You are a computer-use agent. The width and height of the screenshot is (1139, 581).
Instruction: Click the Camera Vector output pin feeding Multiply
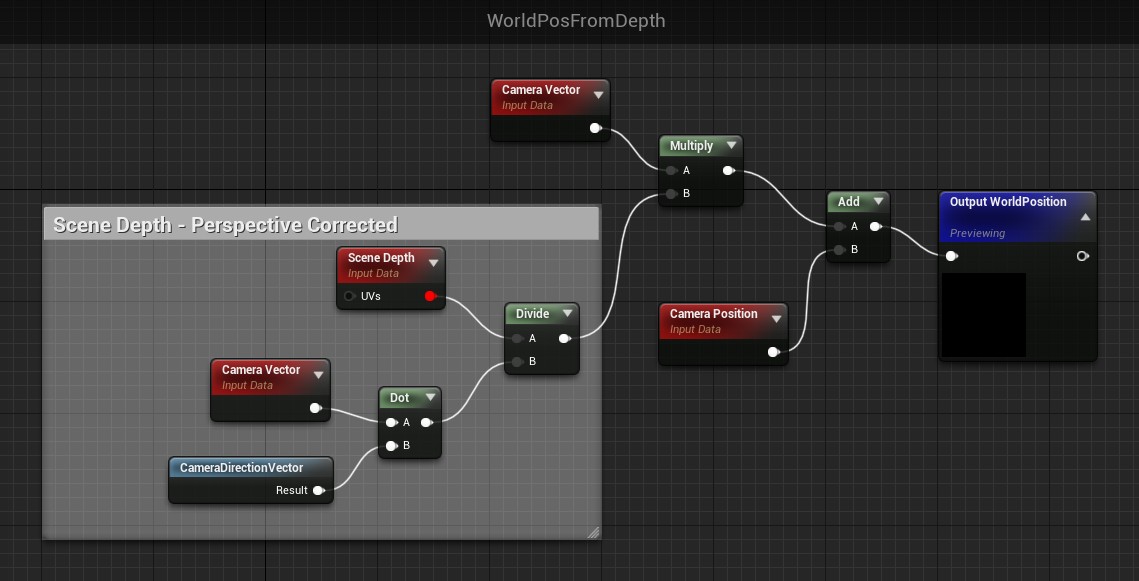pos(595,128)
